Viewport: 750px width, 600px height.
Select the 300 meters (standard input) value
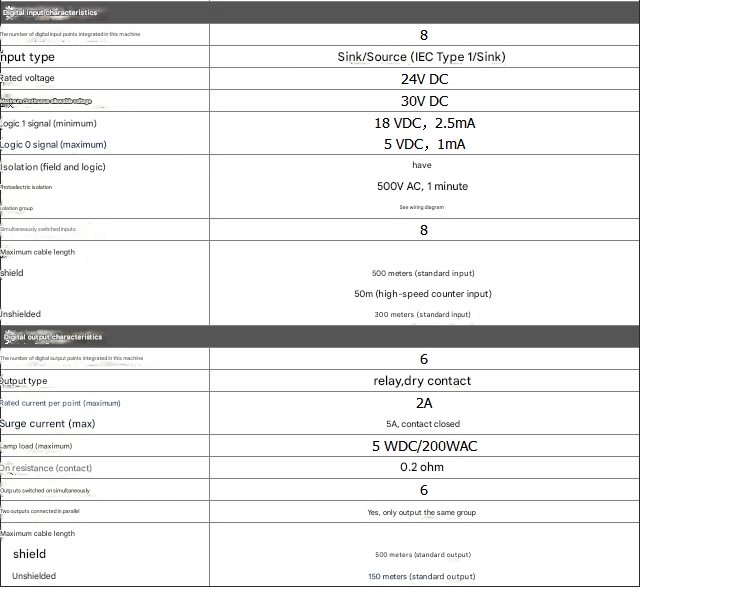click(422, 315)
